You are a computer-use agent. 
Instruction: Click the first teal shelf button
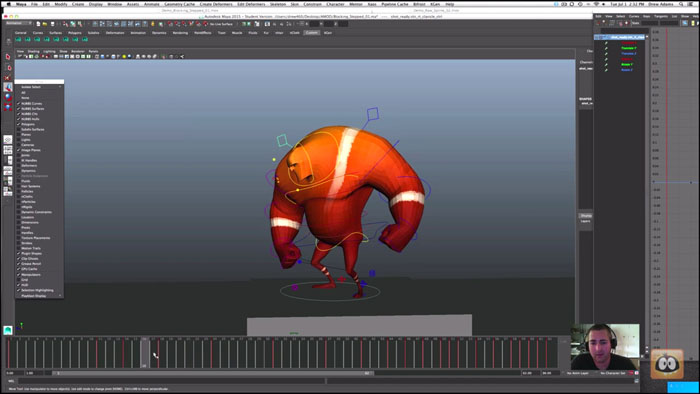tap(18, 39)
